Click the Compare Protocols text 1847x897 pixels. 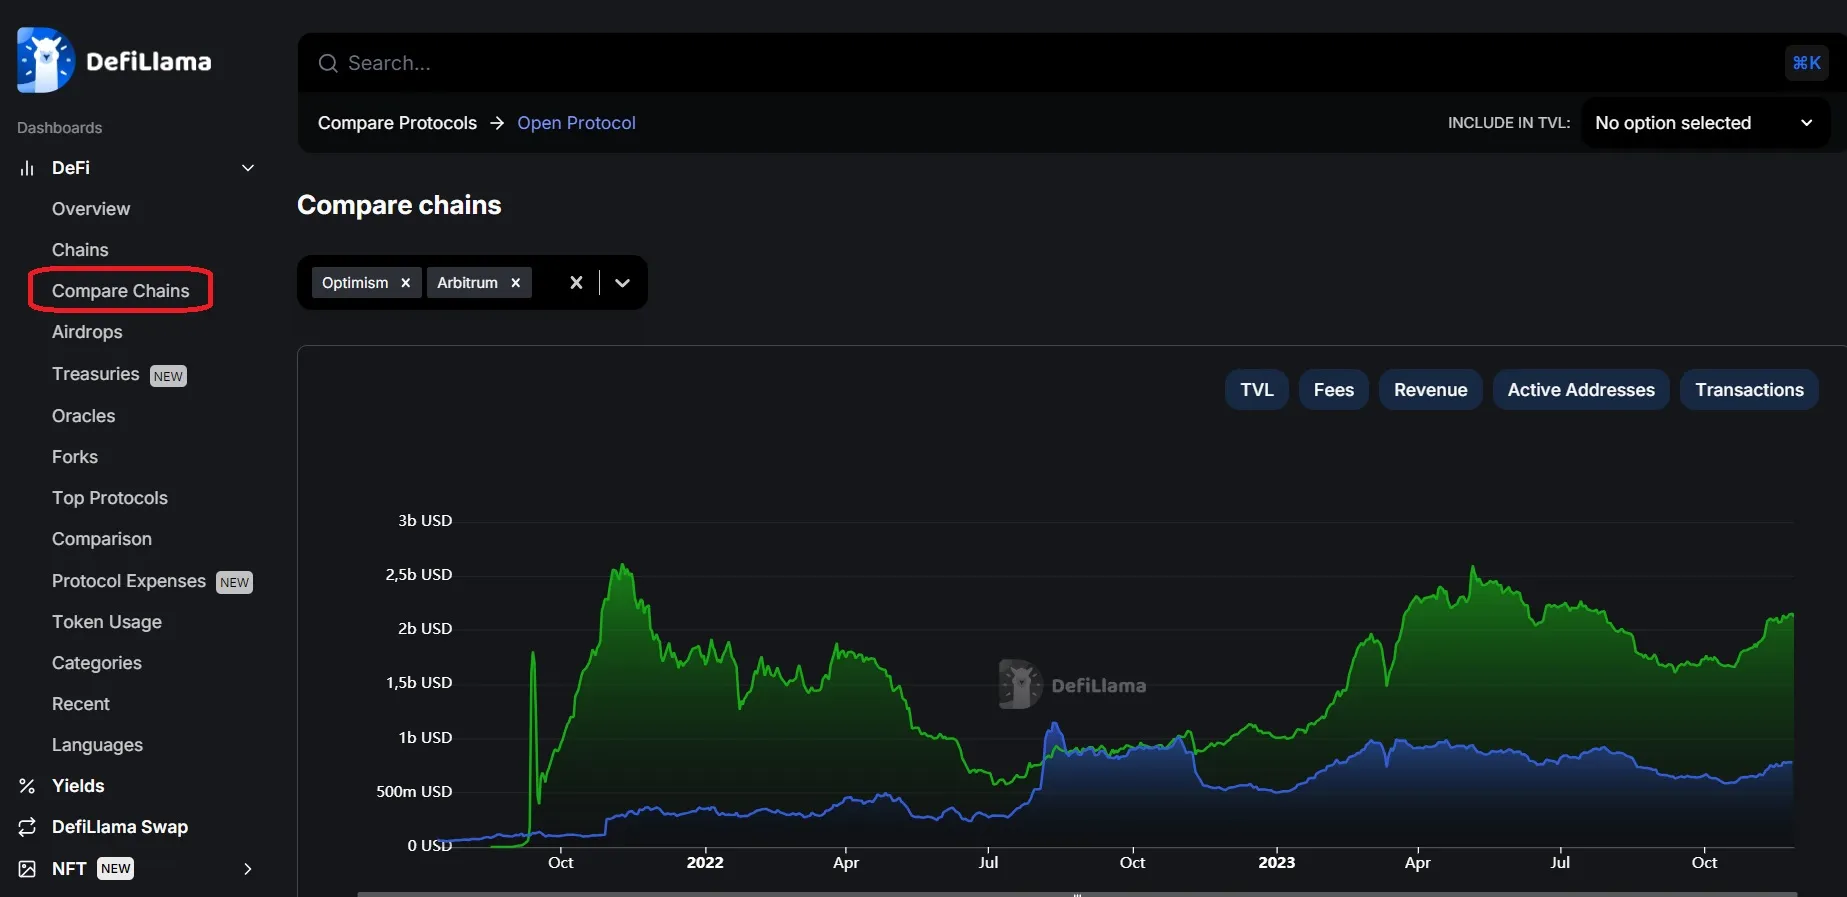tap(397, 123)
